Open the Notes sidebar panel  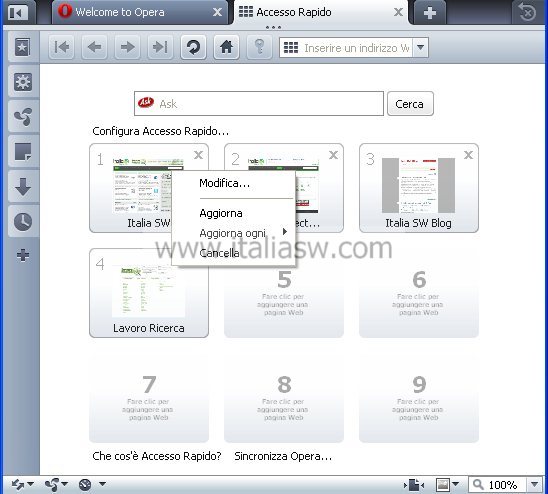pos(23,152)
